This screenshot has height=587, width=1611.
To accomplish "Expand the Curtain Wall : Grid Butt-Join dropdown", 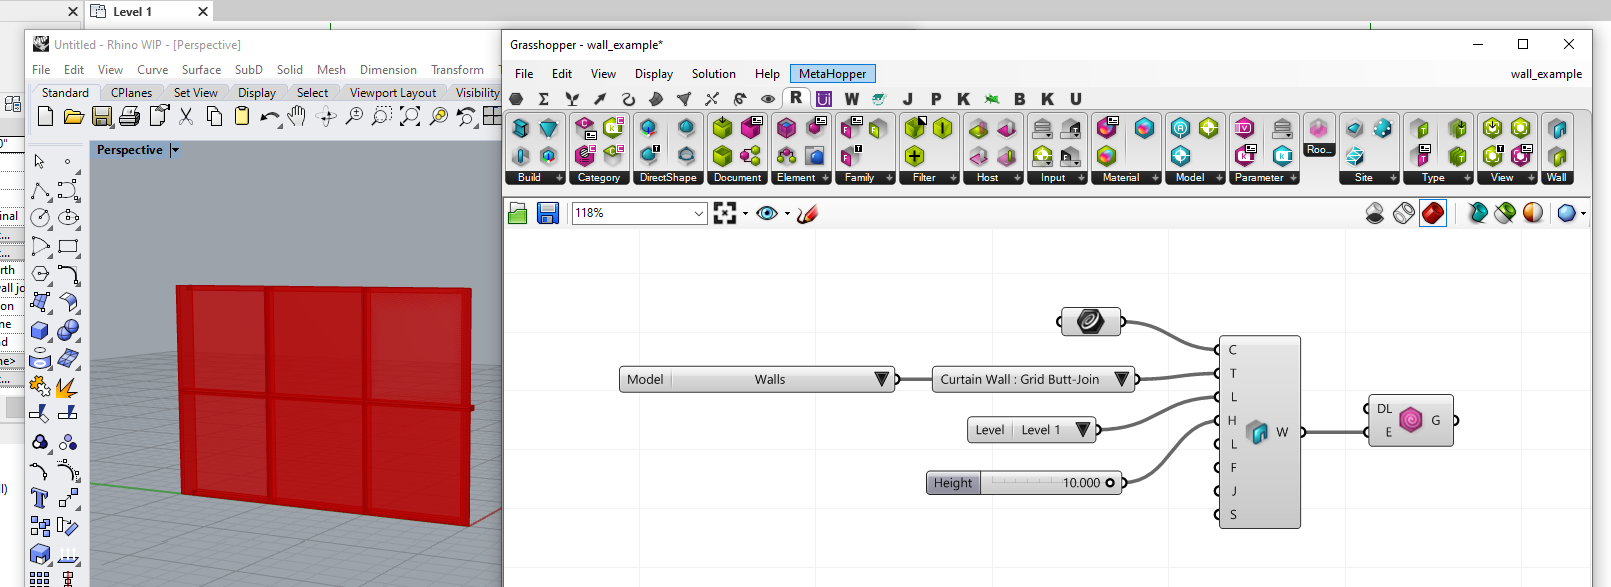I will pos(1121,379).
